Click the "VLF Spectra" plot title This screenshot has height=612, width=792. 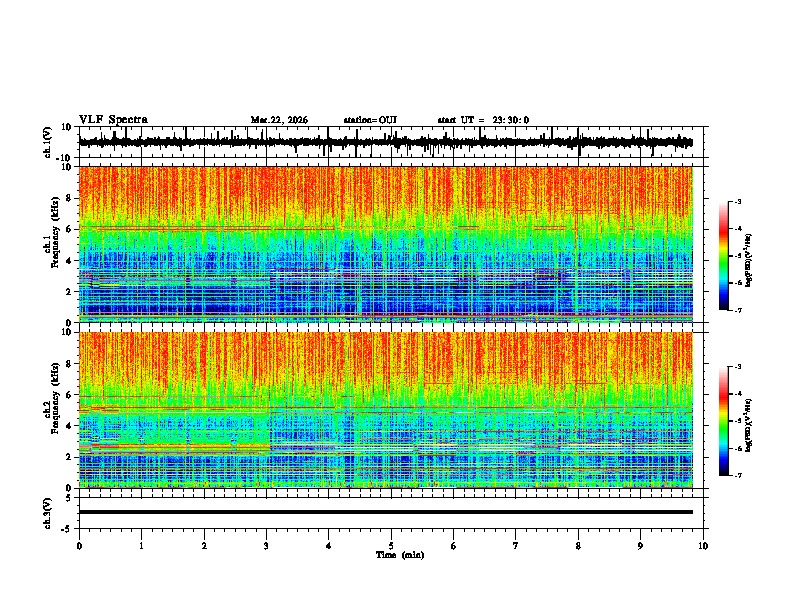tap(113, 120)
